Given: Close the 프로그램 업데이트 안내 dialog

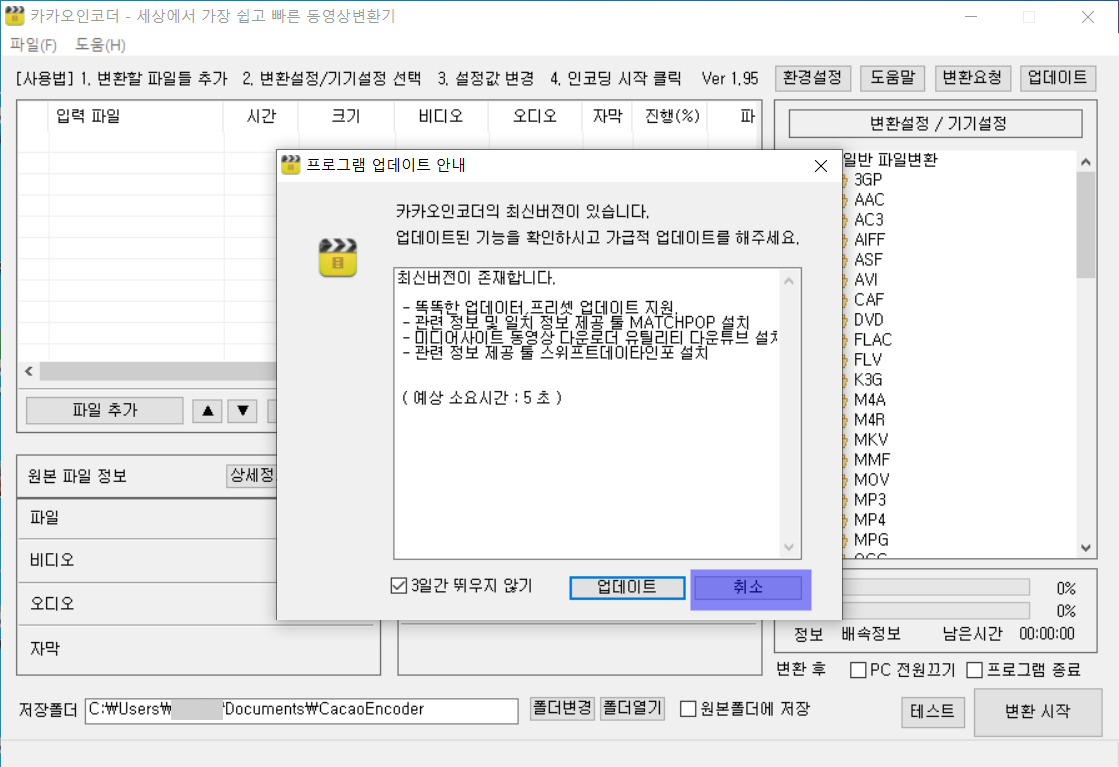Looking at the screenshot, I should coord(821,166).
